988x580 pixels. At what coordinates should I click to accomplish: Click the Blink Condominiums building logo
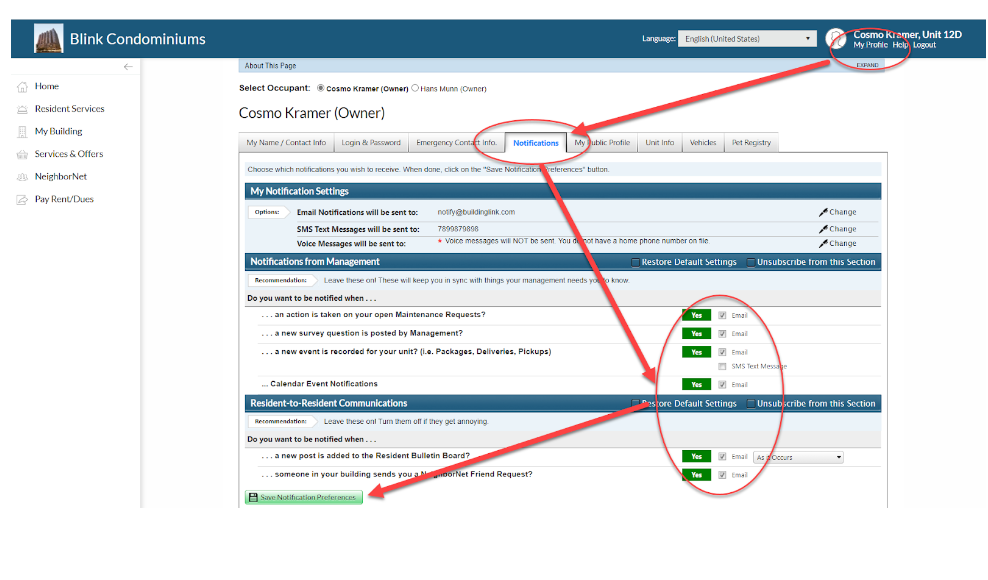coord(49,38)
